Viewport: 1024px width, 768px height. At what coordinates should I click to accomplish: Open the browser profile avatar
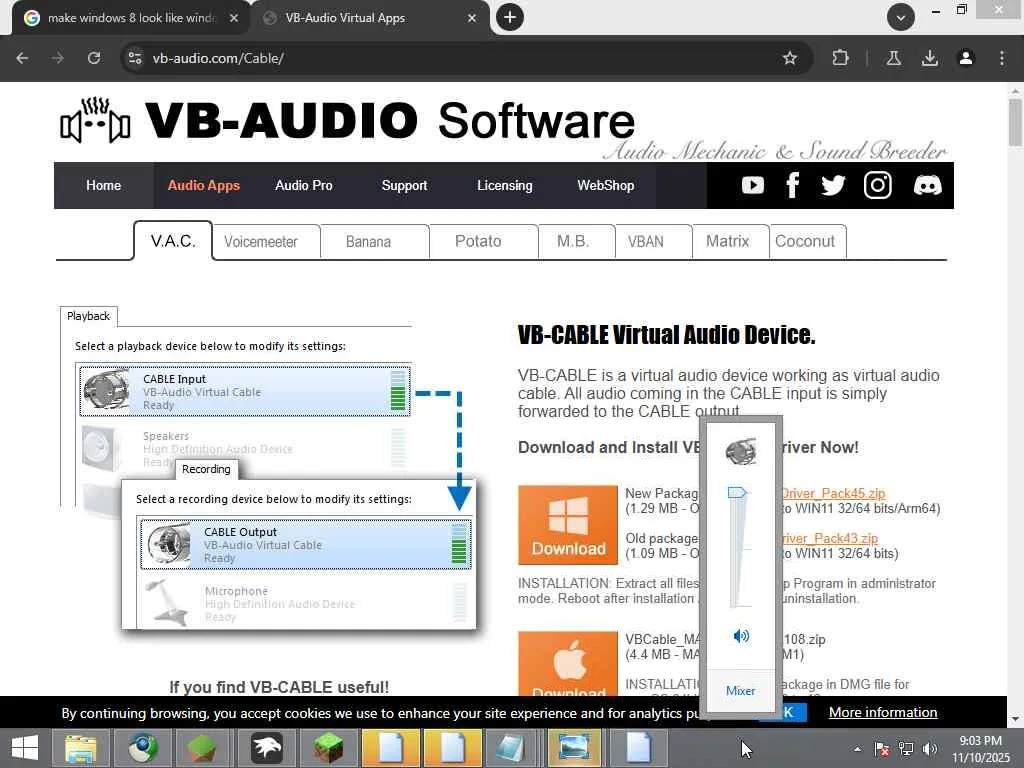(965, 58)
